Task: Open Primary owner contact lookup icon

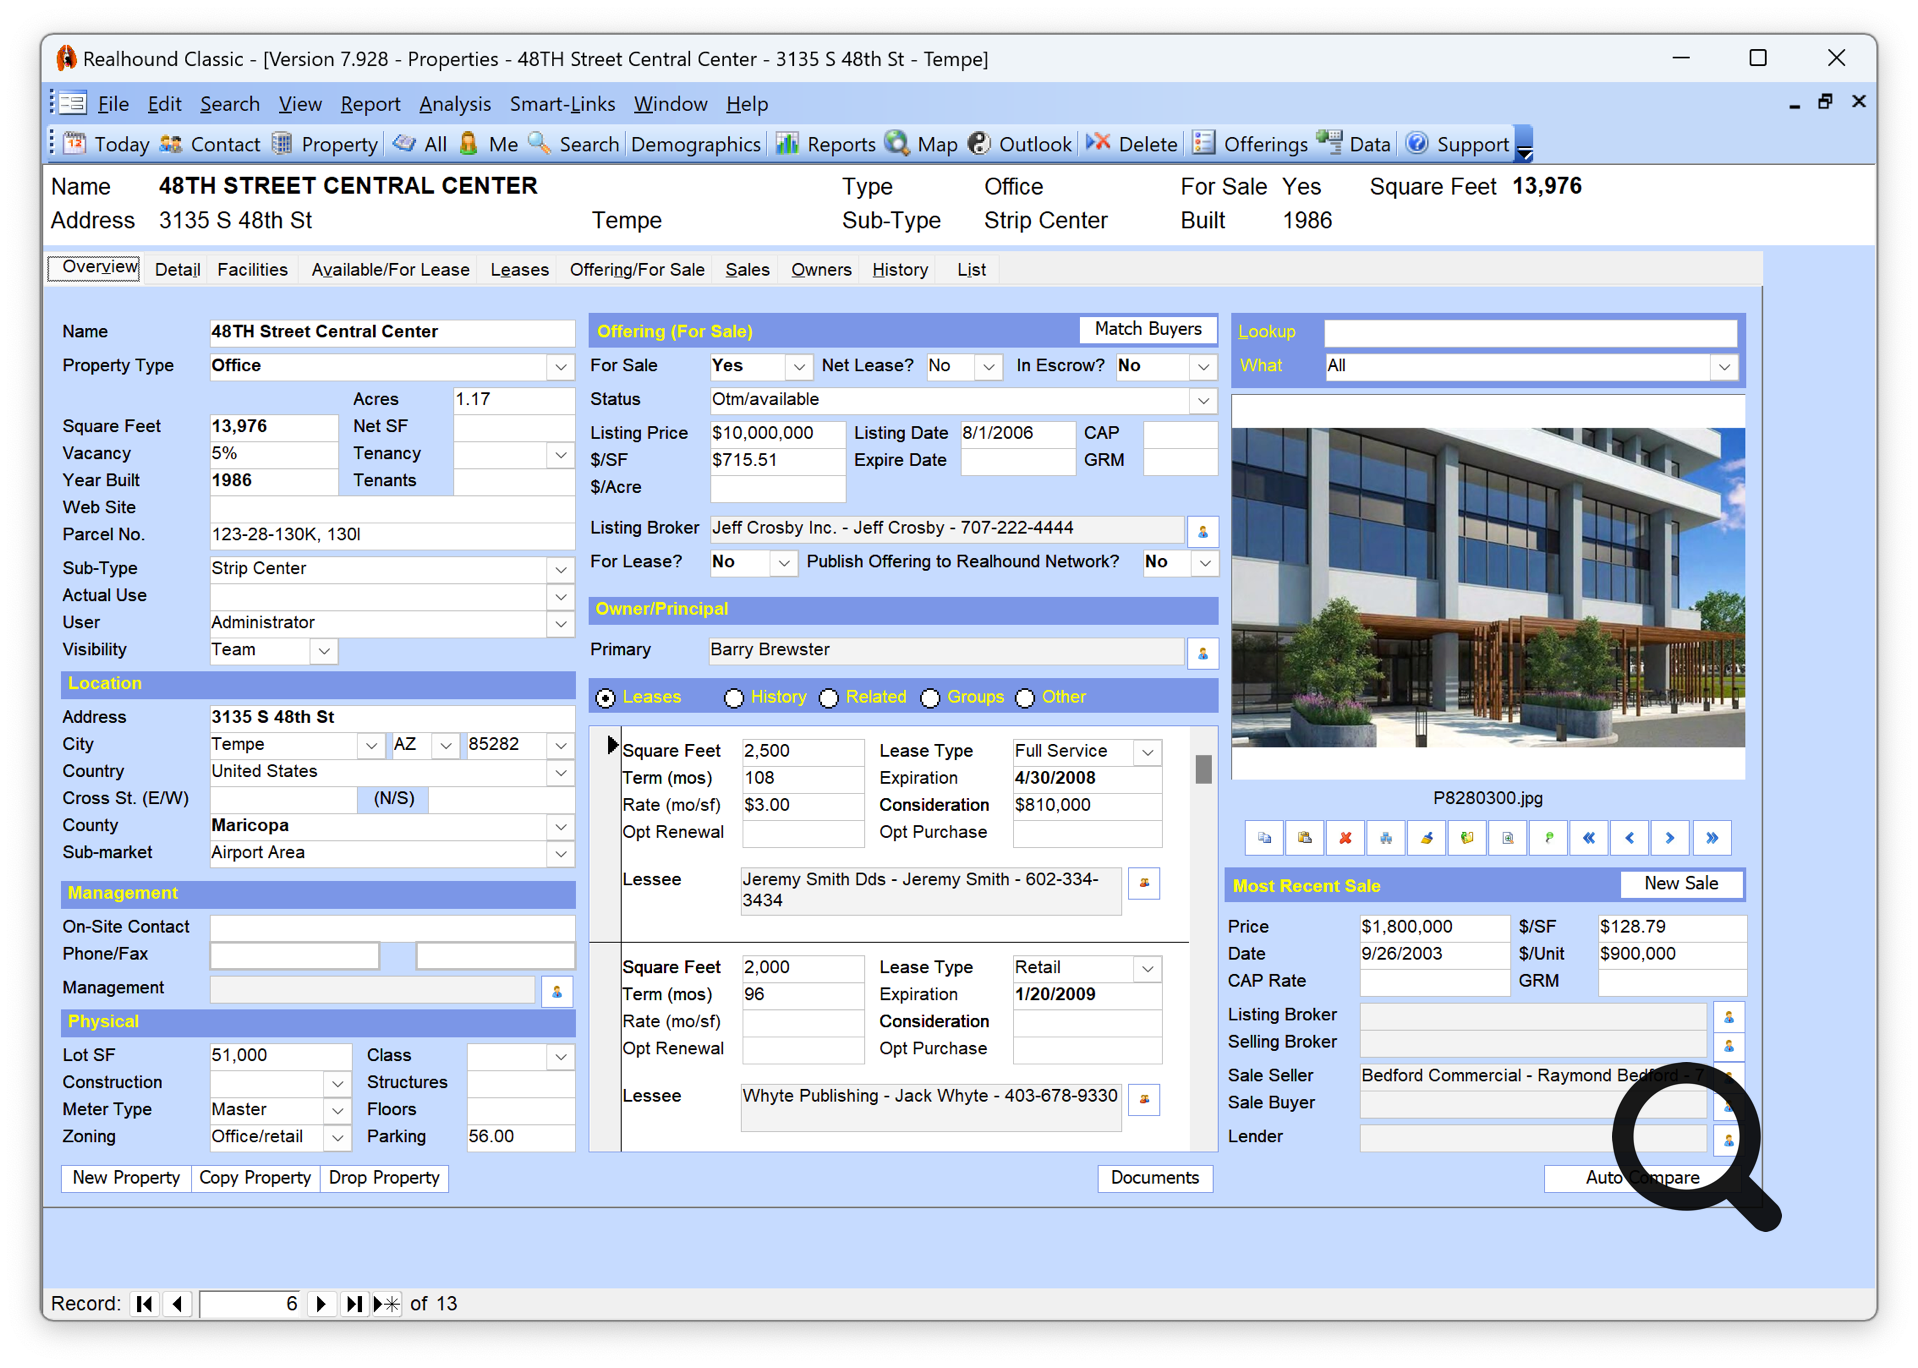Action: pos(1203,653)
